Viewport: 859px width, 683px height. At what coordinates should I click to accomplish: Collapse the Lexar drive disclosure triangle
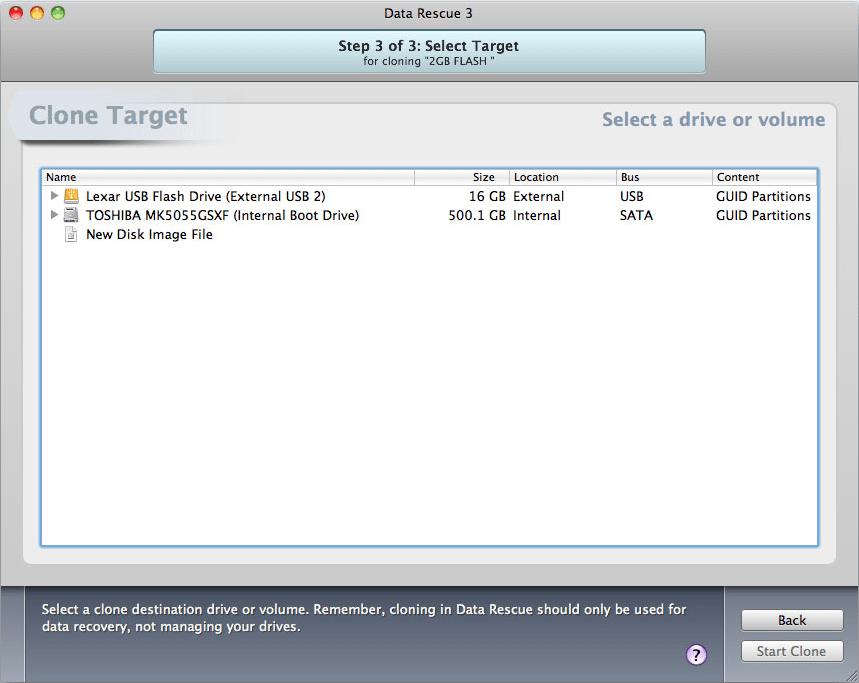coord(55,196)
